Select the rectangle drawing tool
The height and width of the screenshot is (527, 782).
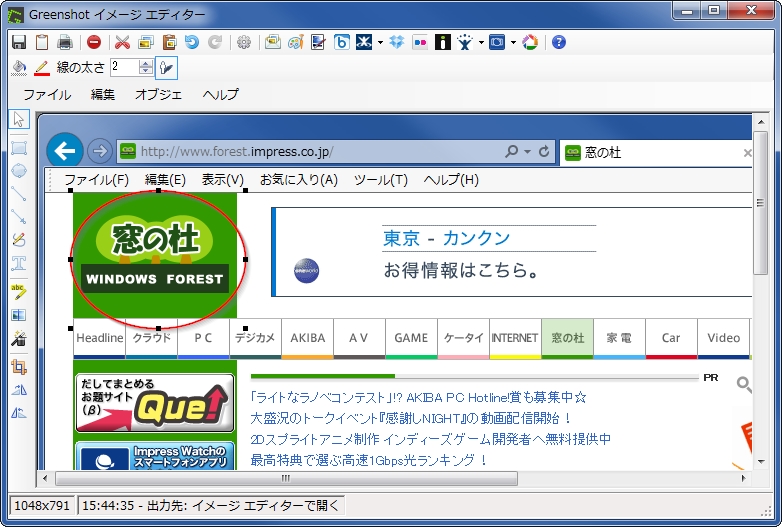(19, 148)
